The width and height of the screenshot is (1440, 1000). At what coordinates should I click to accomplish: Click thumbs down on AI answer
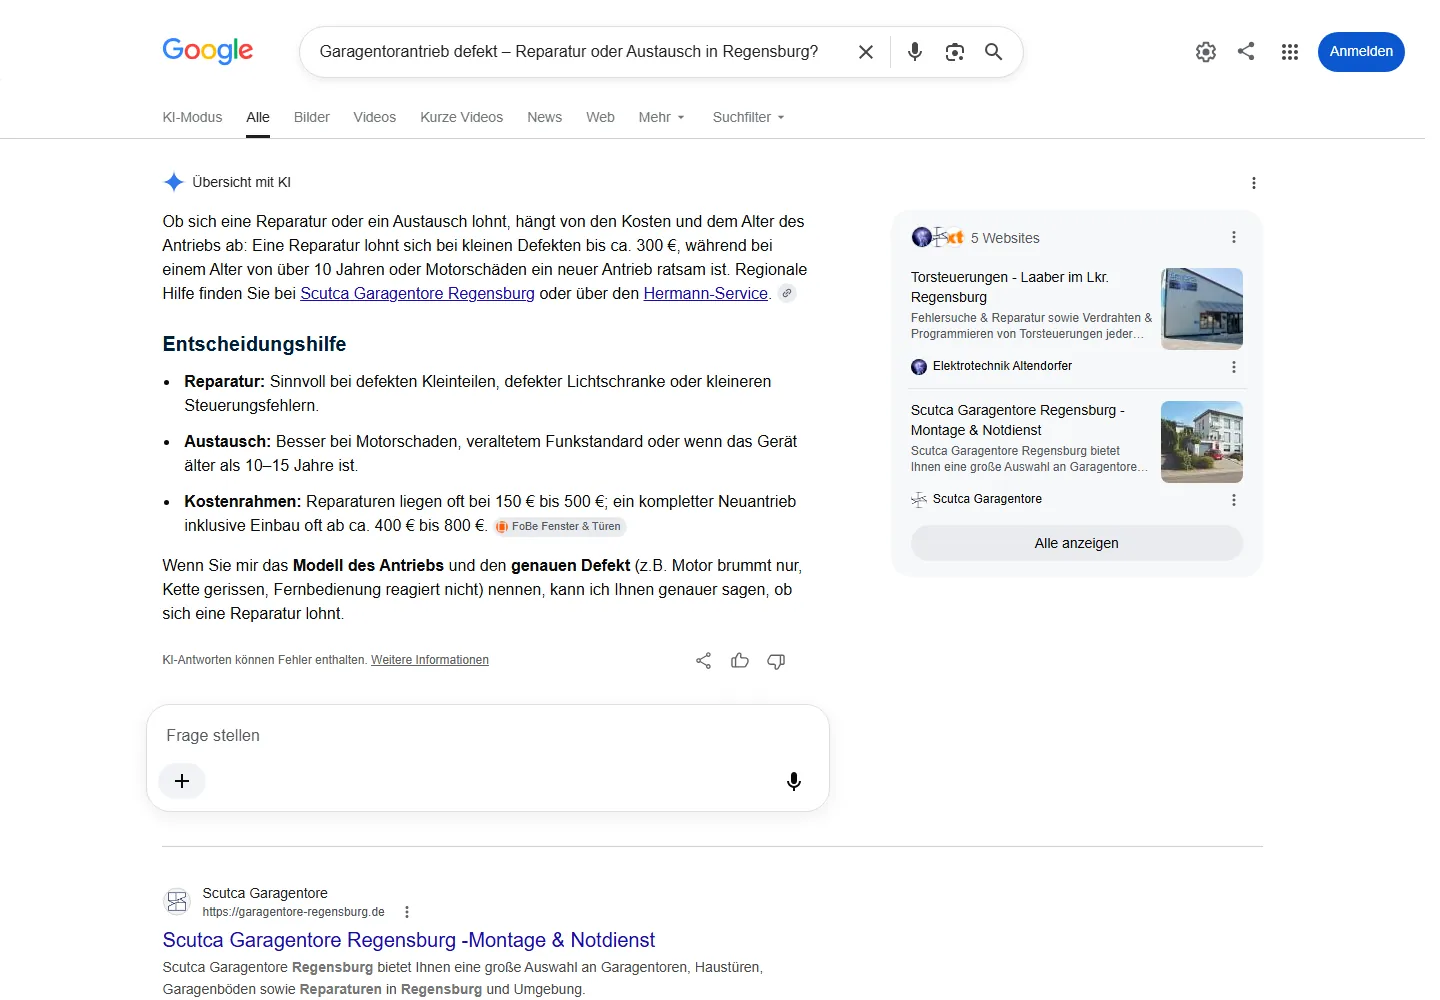click(x=776, y=661)
